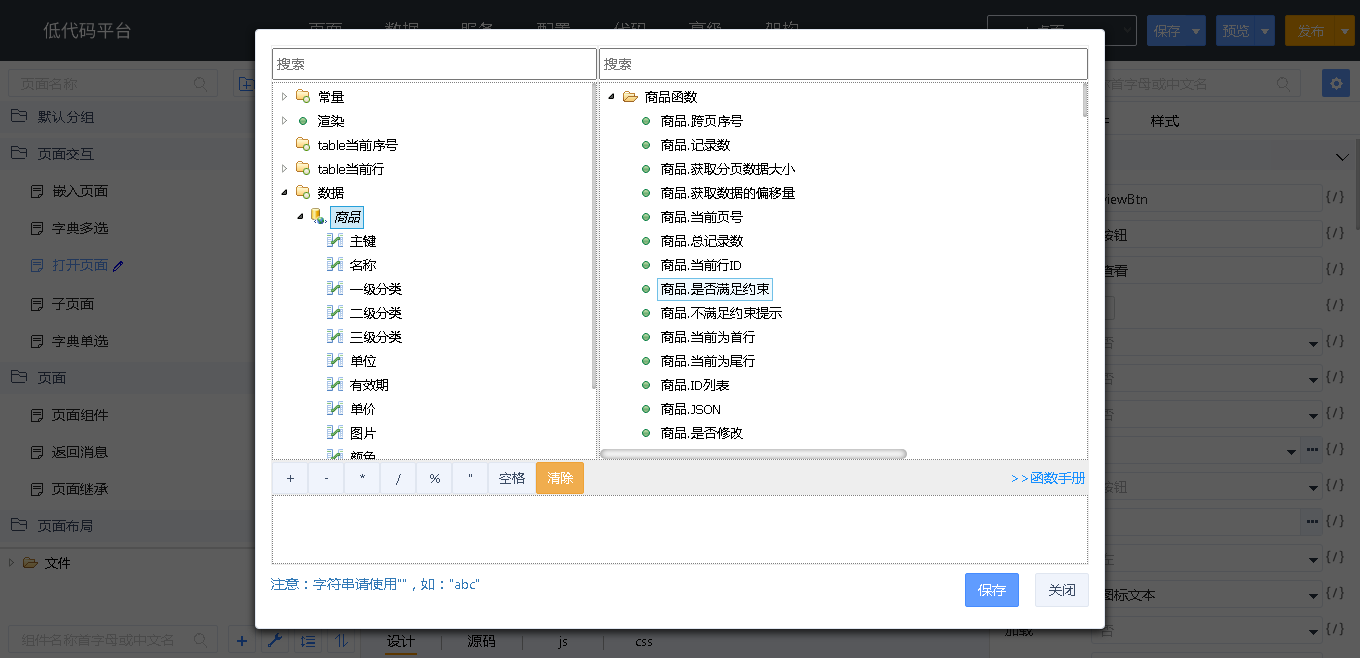Insert the divide operator
1360x658 pixels.
[x=398, y=478]
